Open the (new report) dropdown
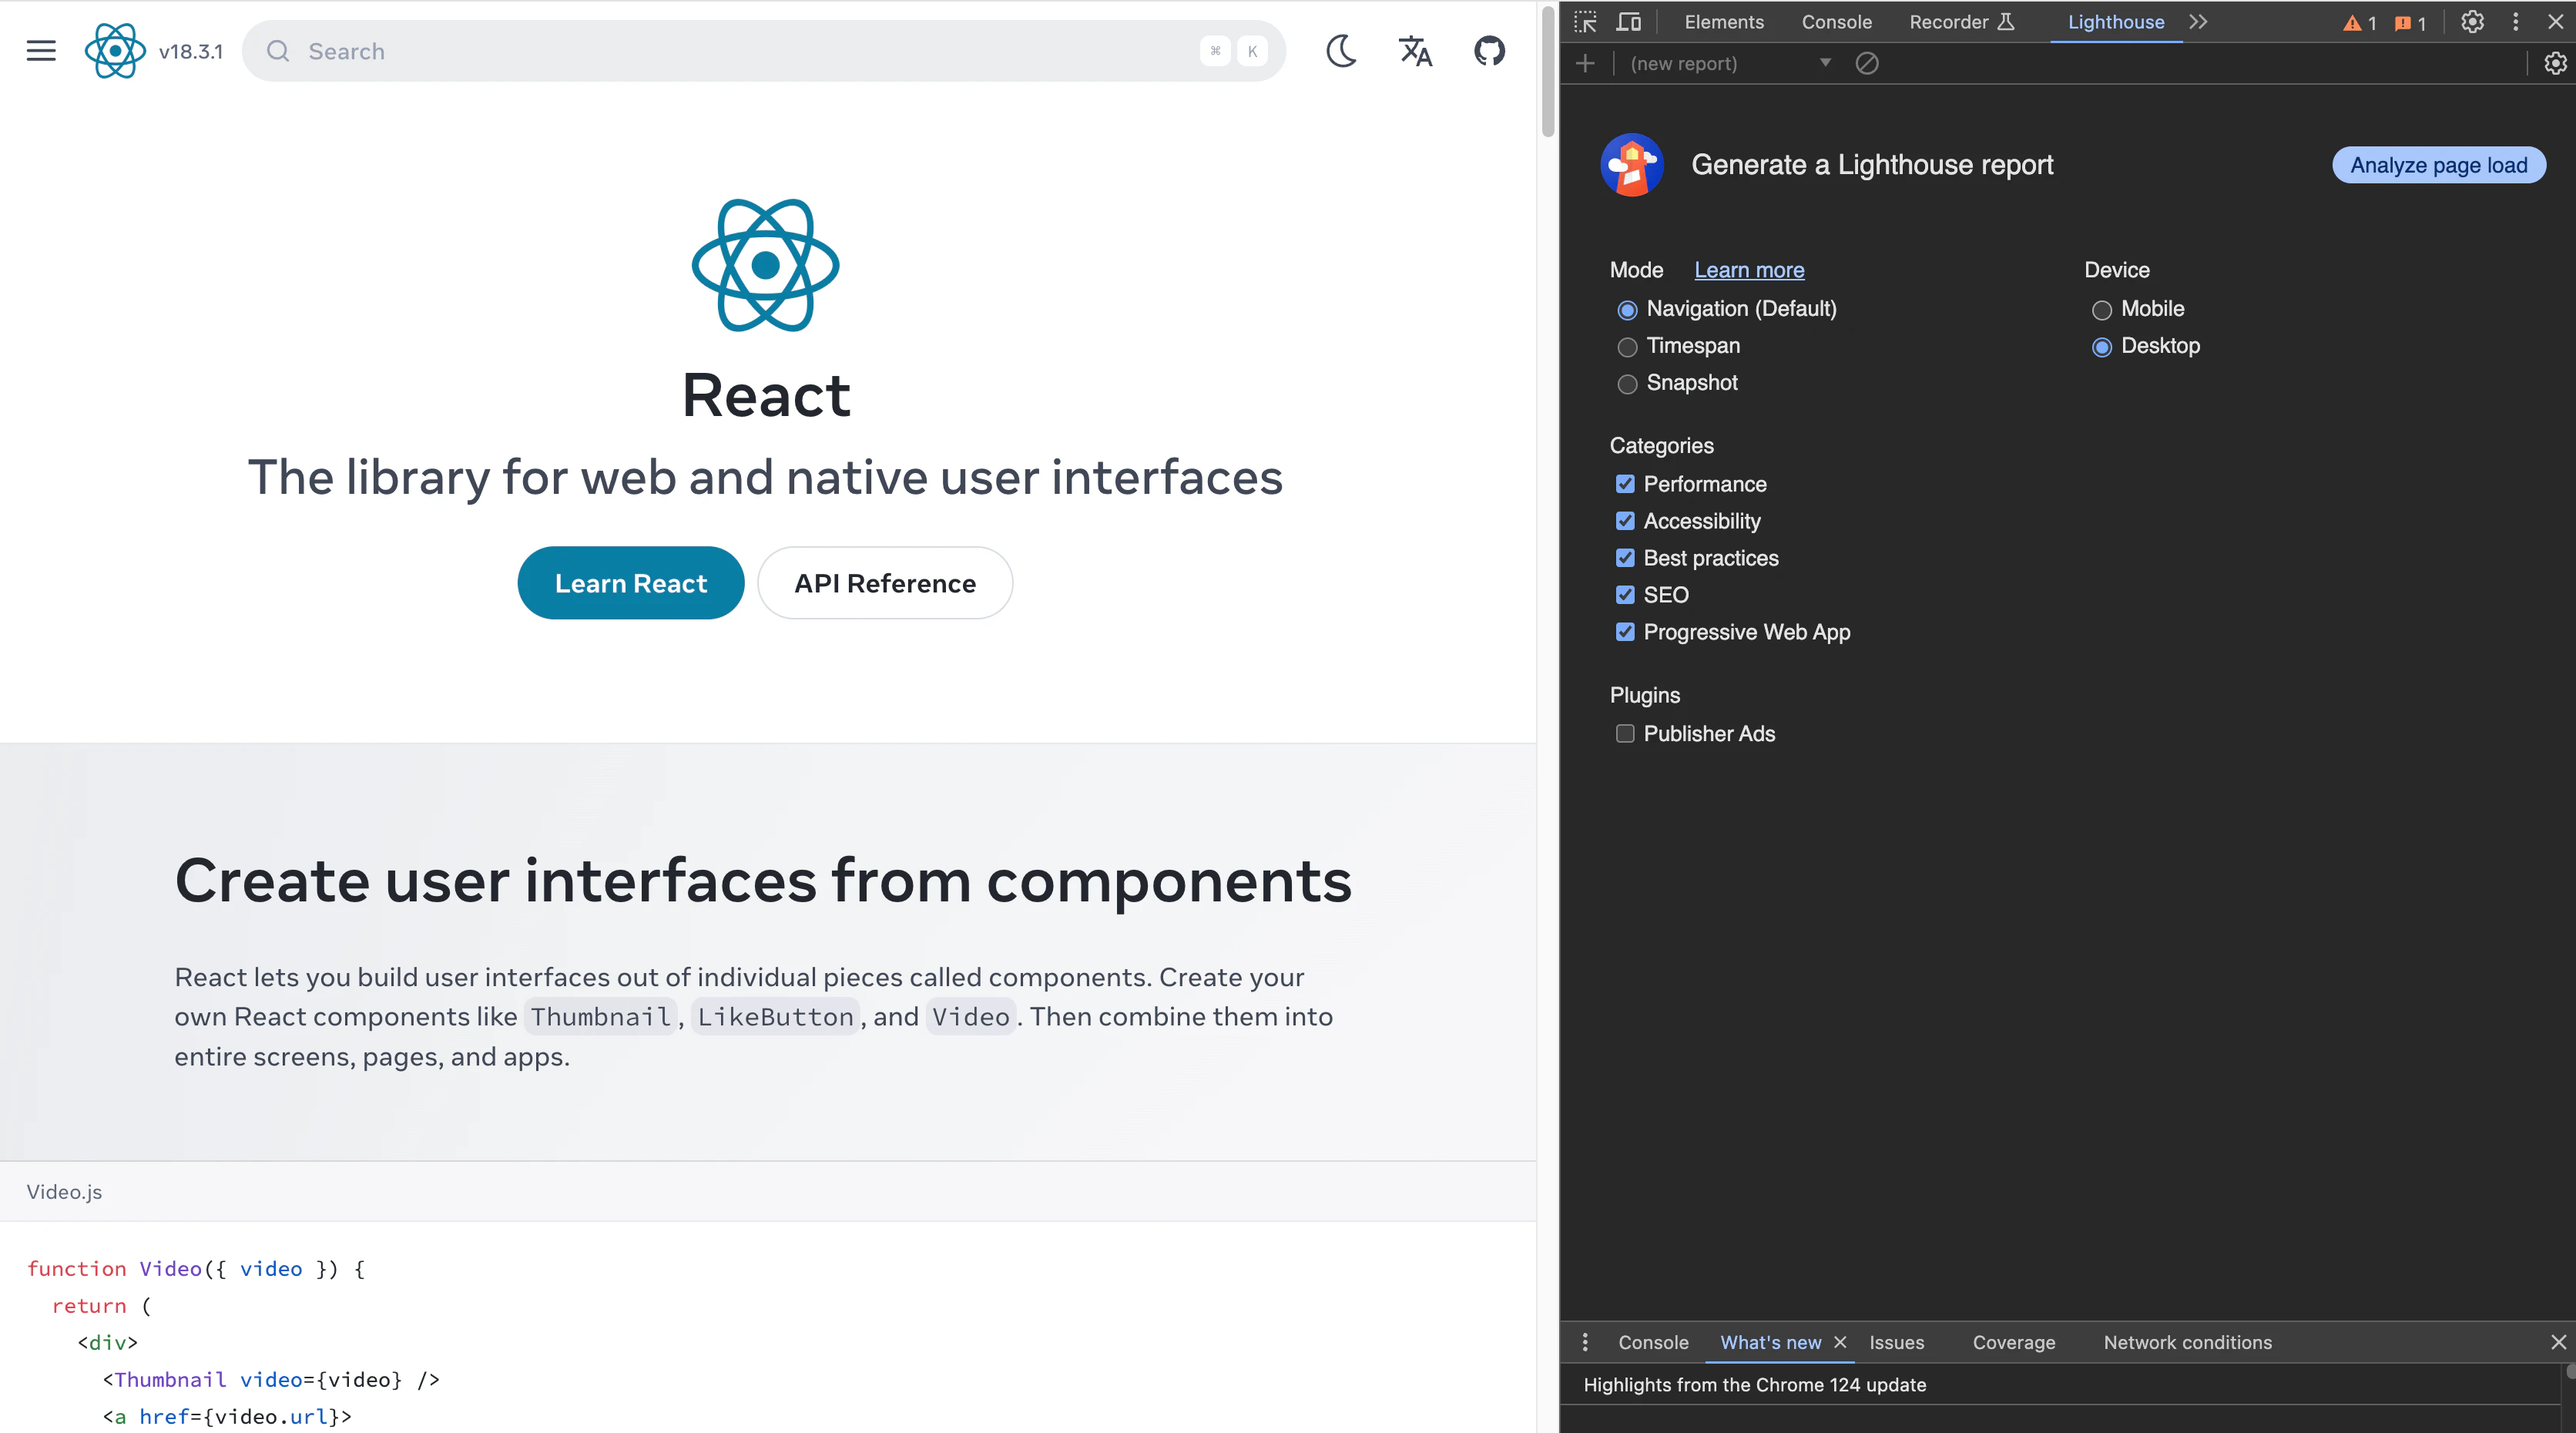 click(1730, 64)
